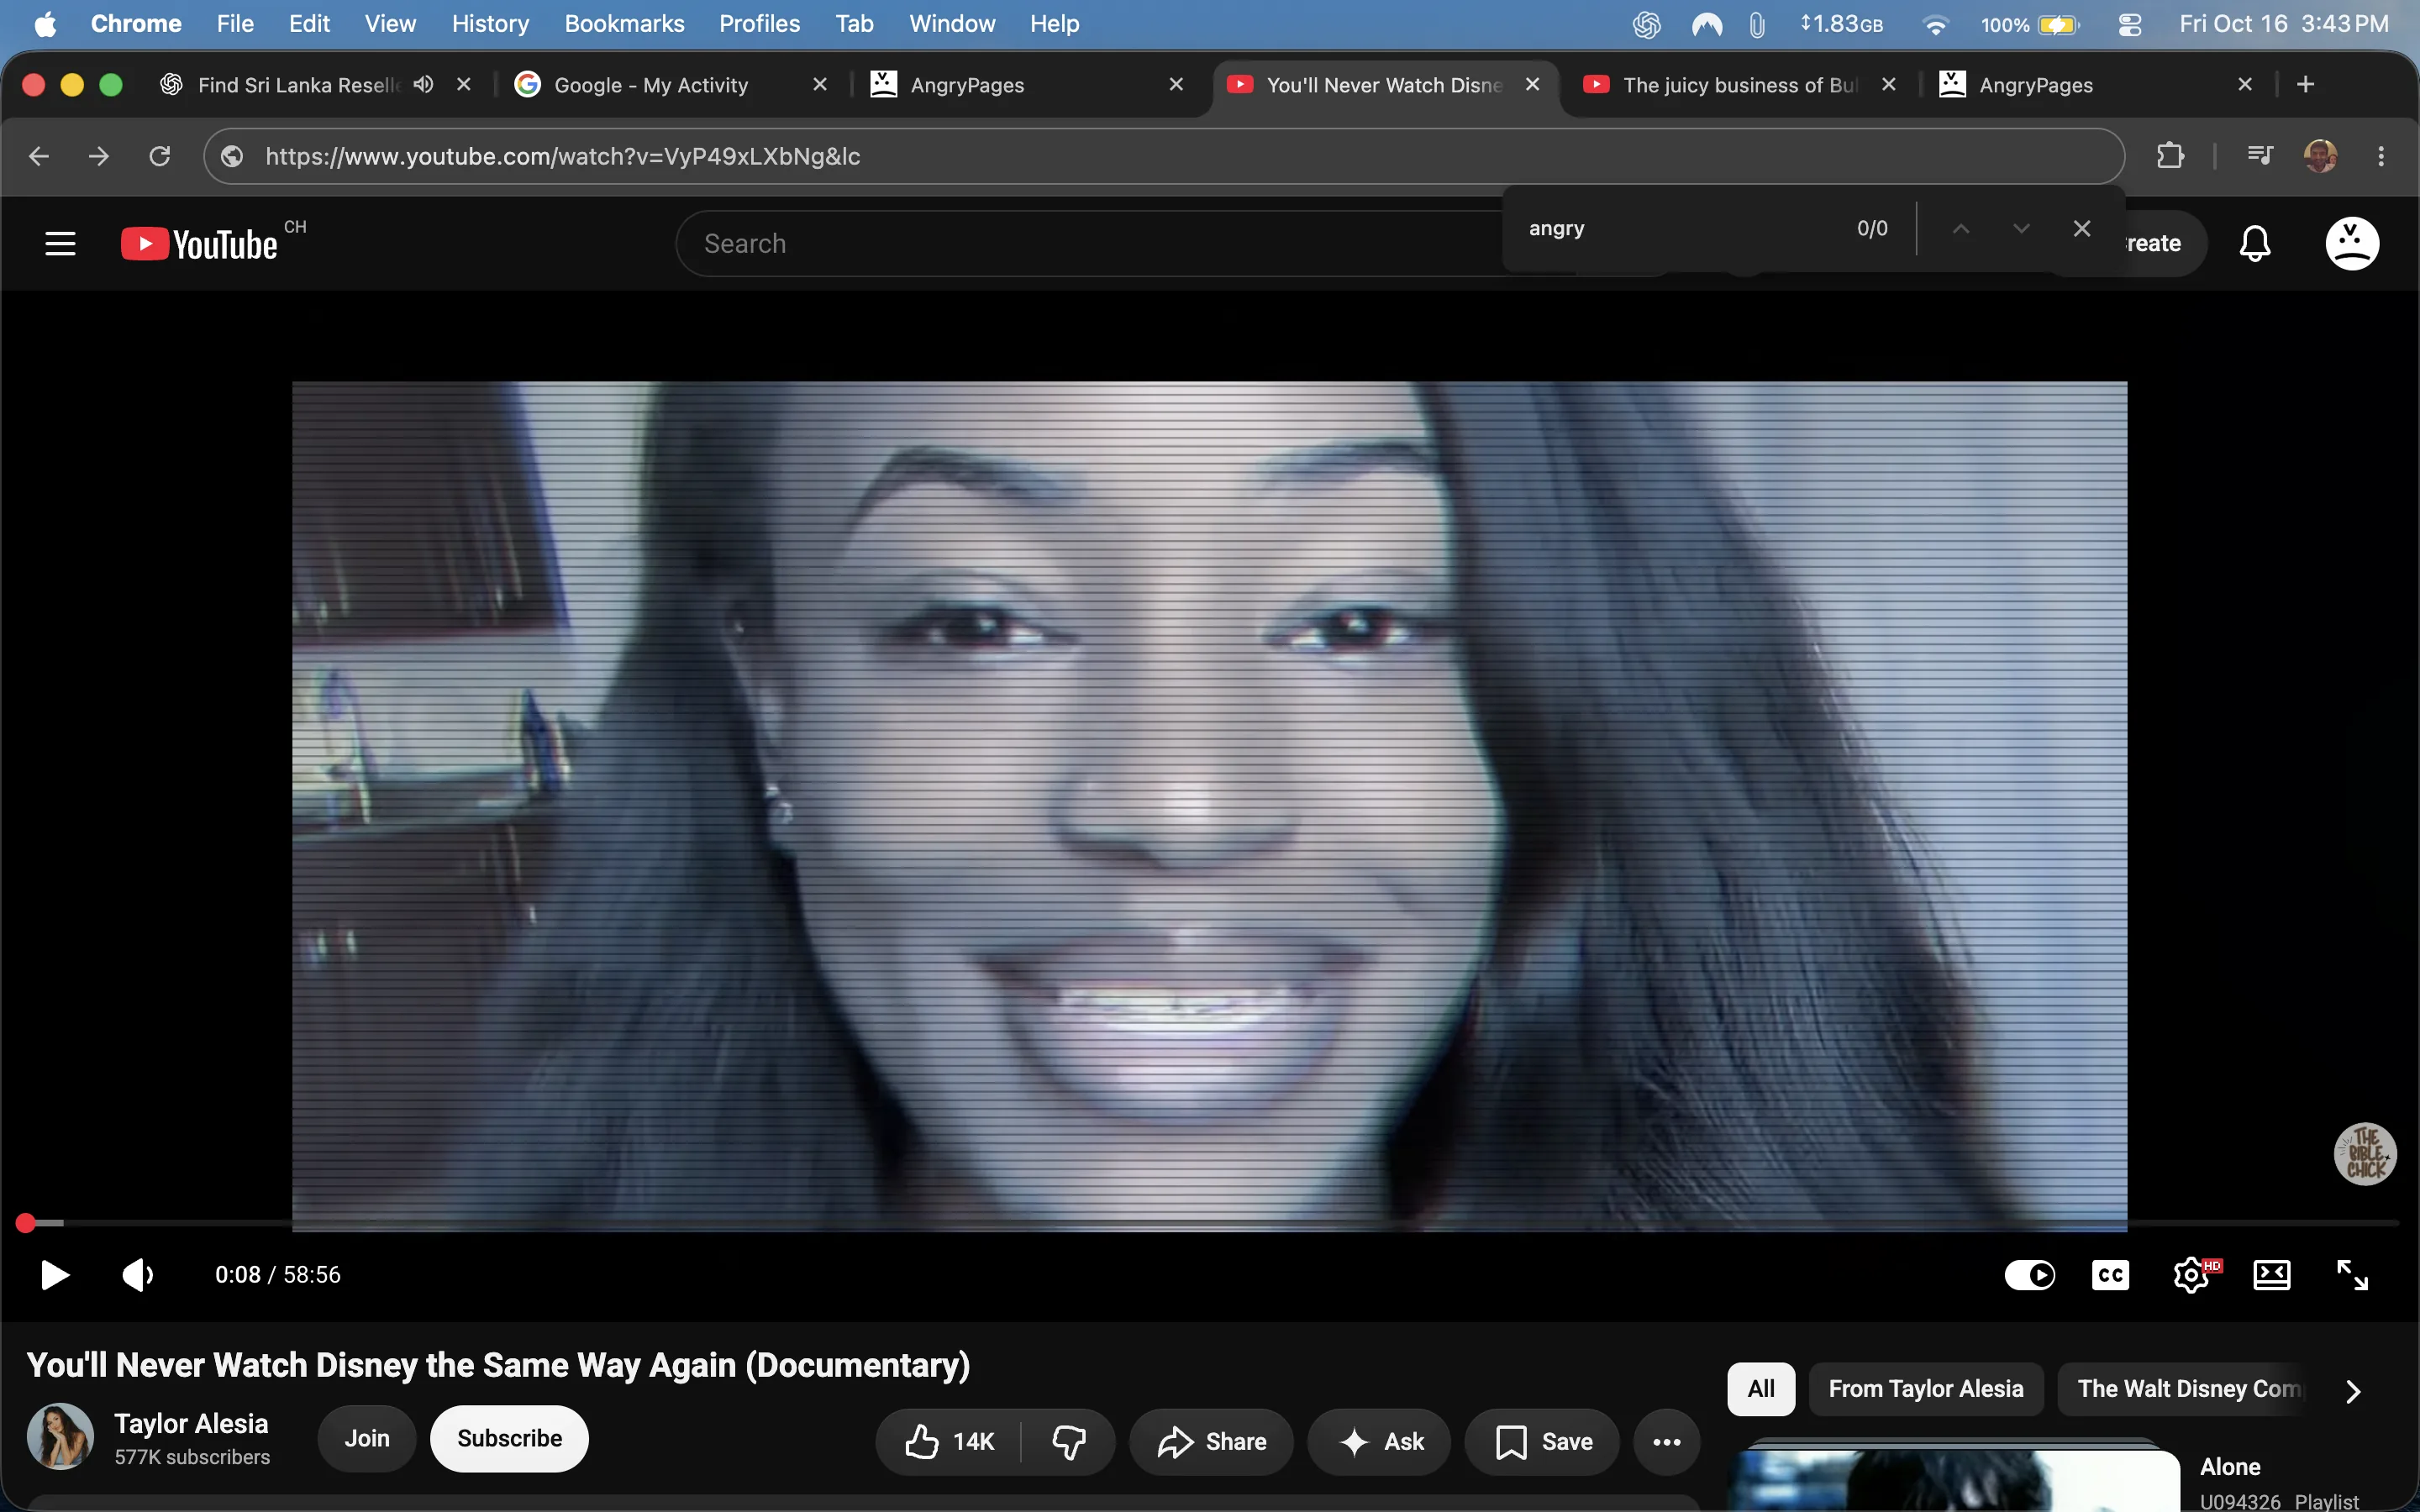Jump to next find result

coord(2021,229)
